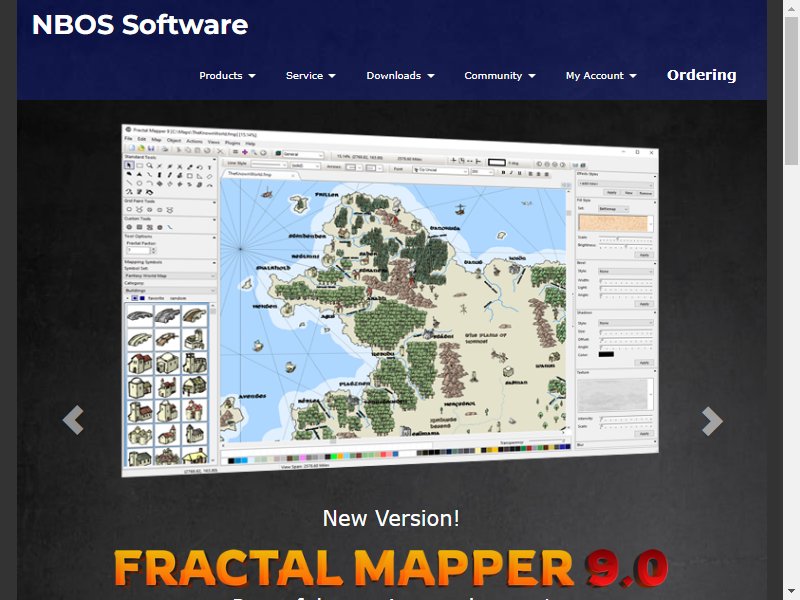Expand the Community menu

click(499, 76)
